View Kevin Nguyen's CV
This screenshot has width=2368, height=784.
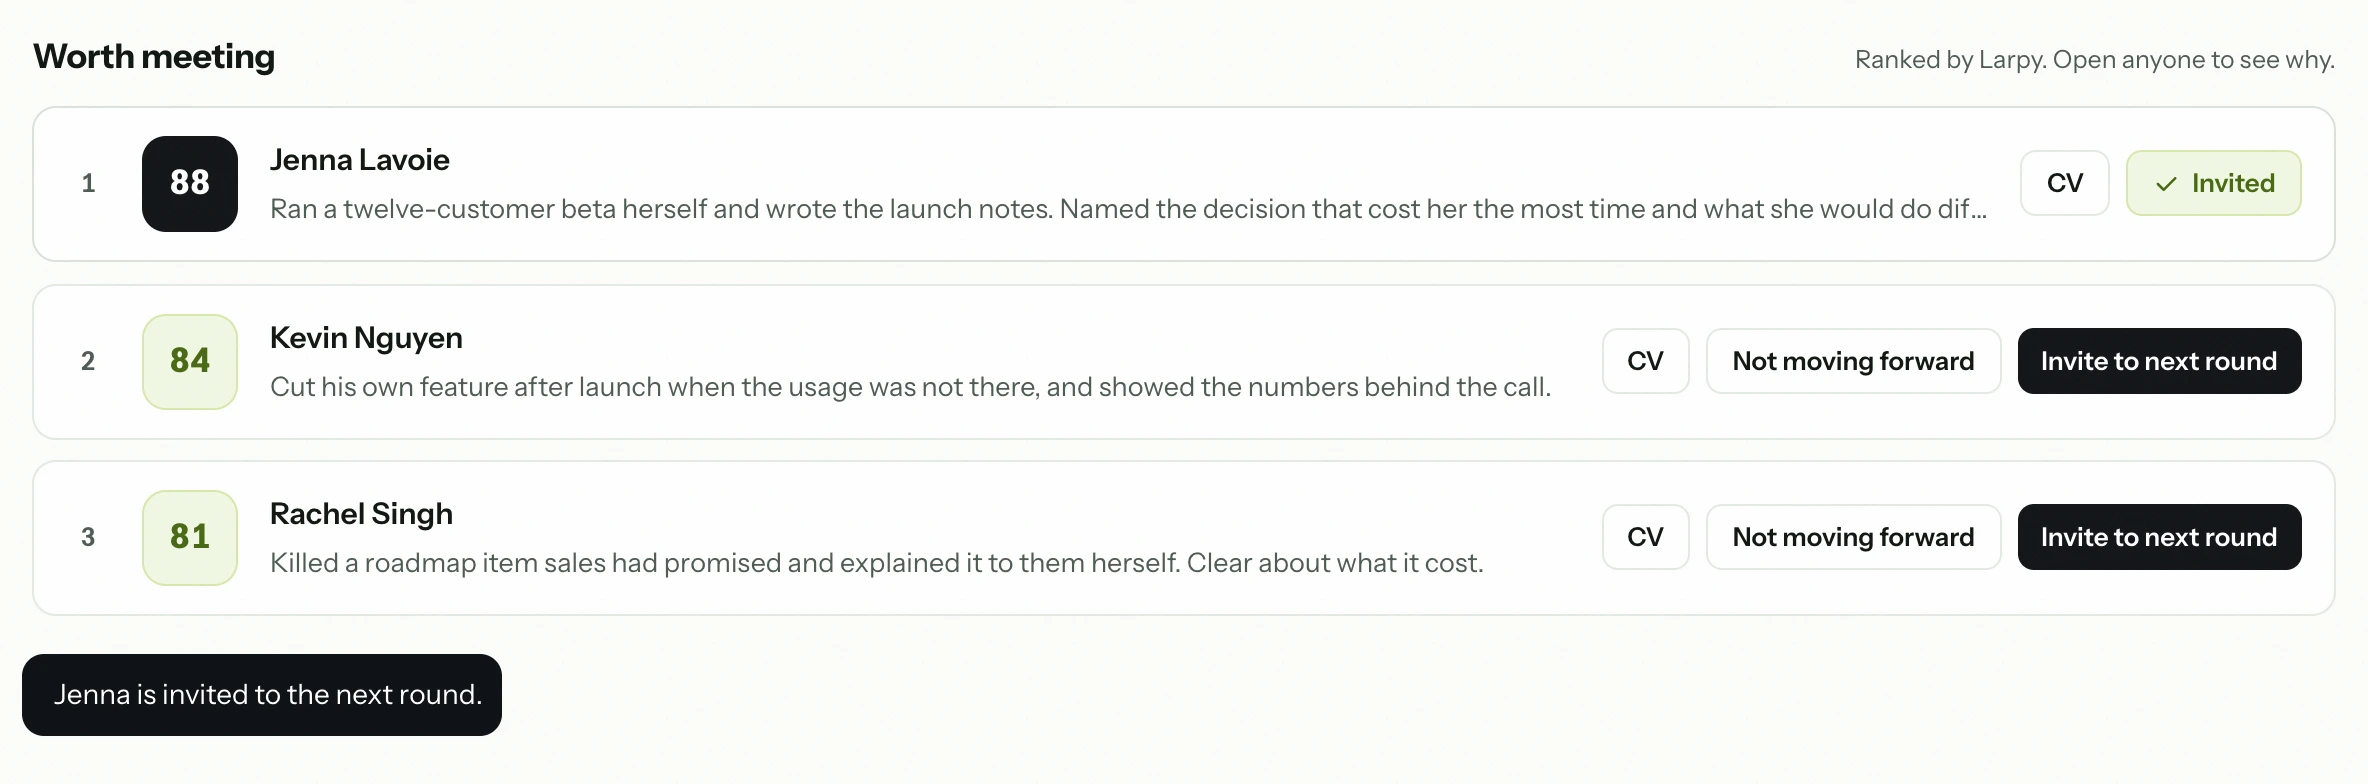[x=1646, y=361]
